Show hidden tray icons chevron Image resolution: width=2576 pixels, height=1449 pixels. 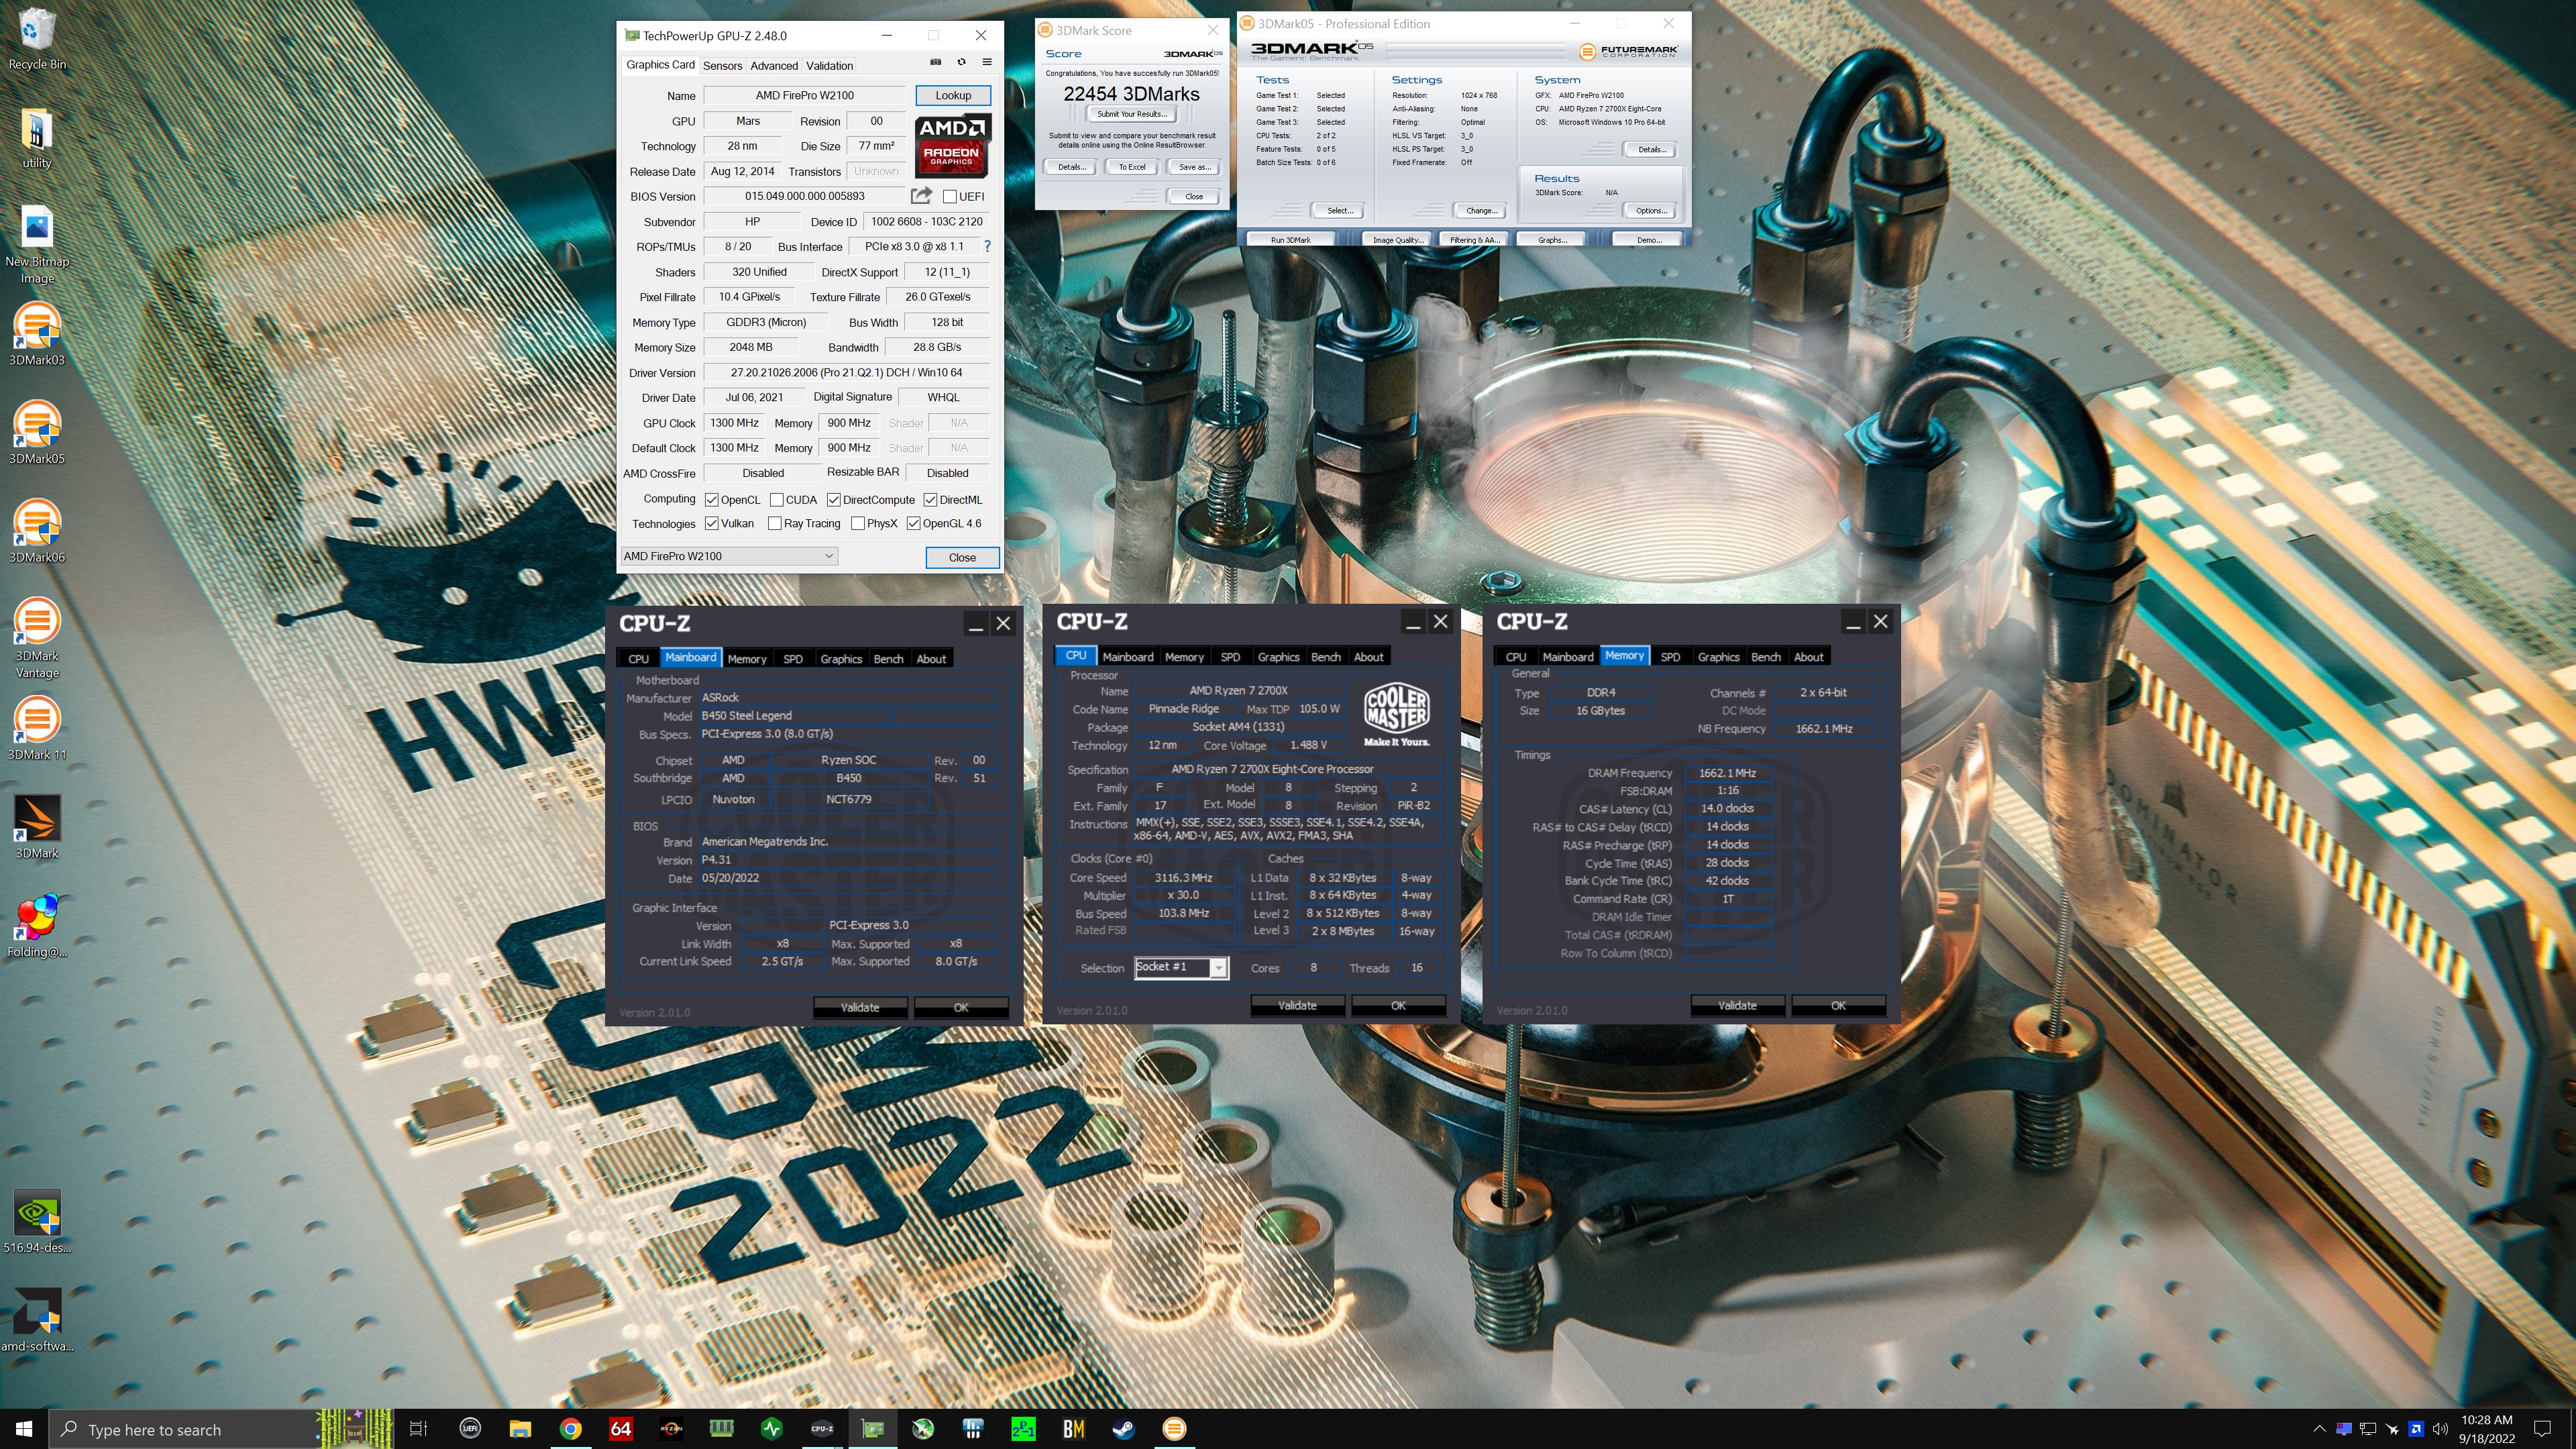pos(2319,1429)
